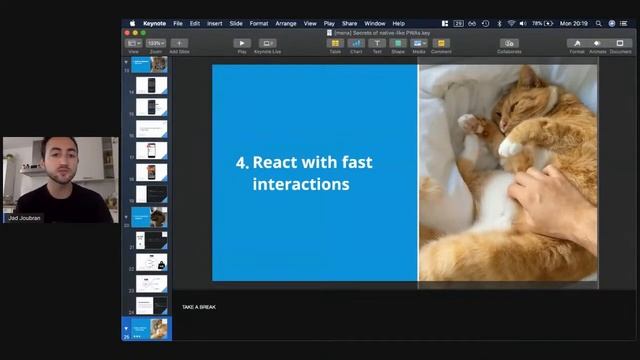Select slide 15 thumbnail in the navigator
The width and height of the screenshot is (640, 360).
[151, 107]
